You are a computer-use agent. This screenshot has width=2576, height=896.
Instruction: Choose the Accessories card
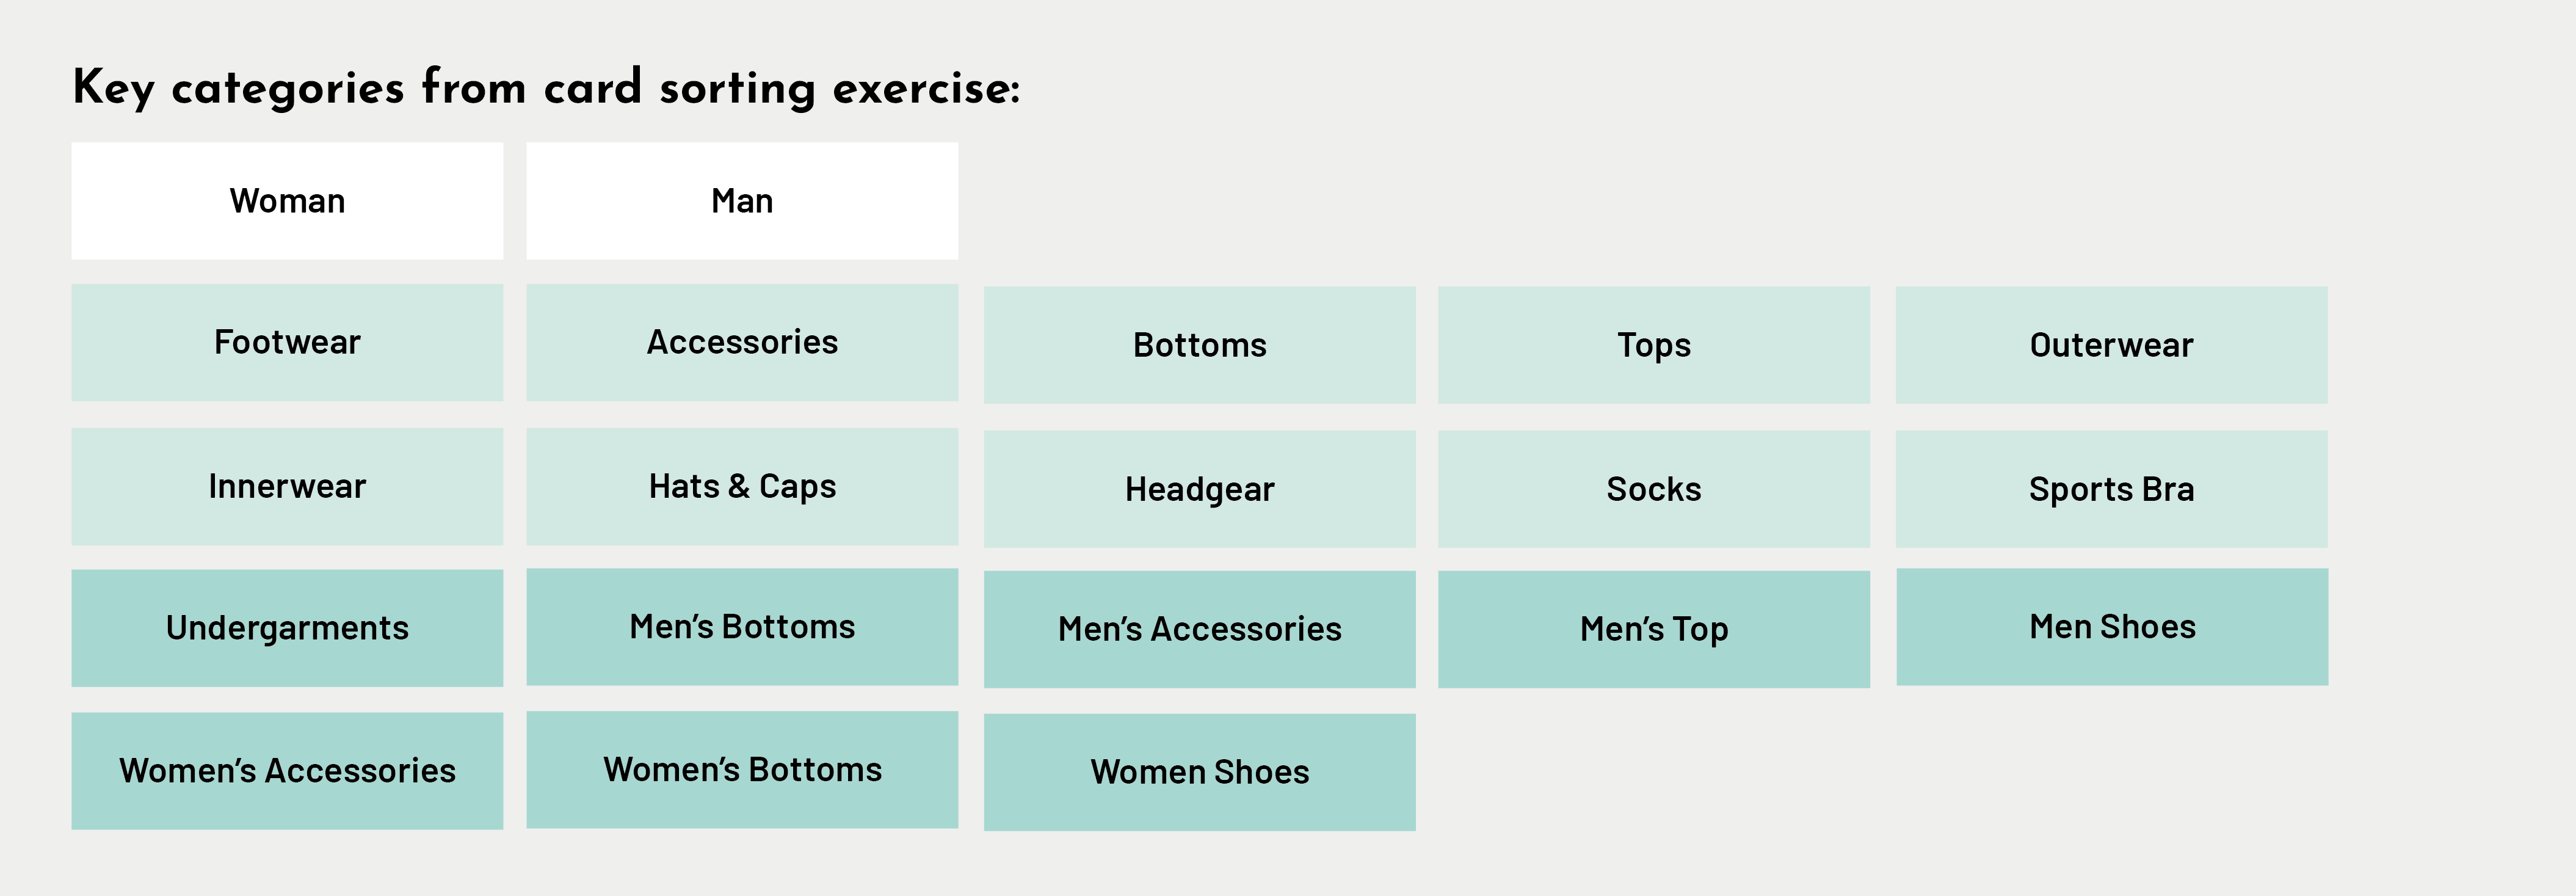pos(742,342)
